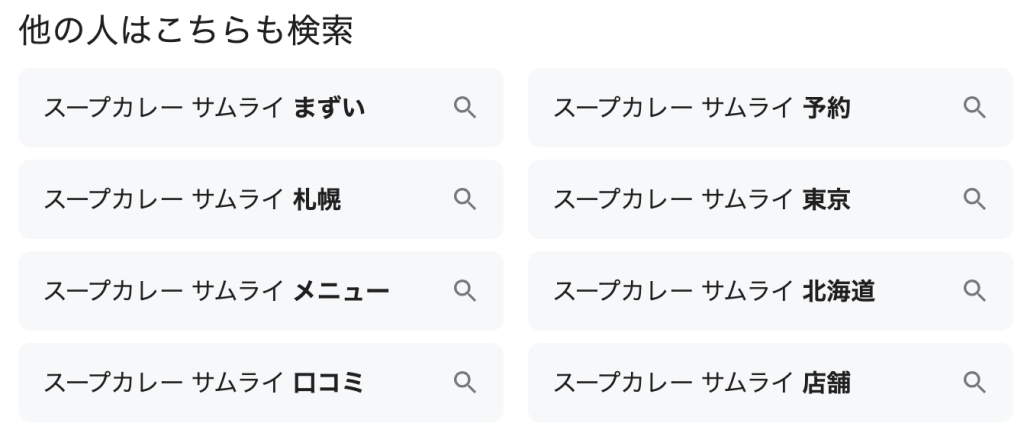Open related search スープカレー サムライ 東京
The height and width of the screenshot is (446, 1024).
coord(702,199)
